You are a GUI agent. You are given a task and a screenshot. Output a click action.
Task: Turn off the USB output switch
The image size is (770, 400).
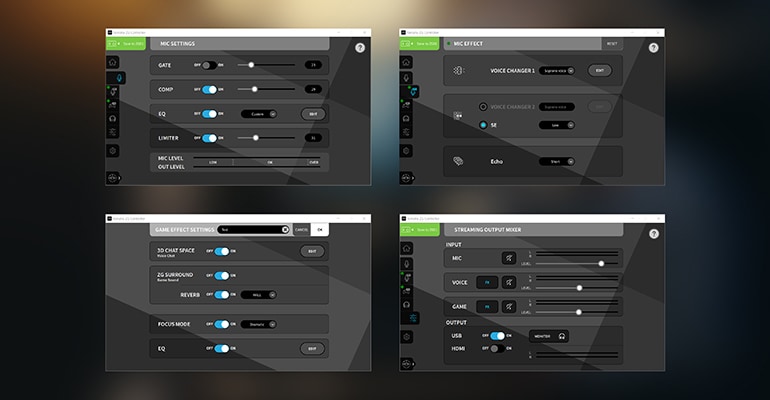click(x=497, y=336)
